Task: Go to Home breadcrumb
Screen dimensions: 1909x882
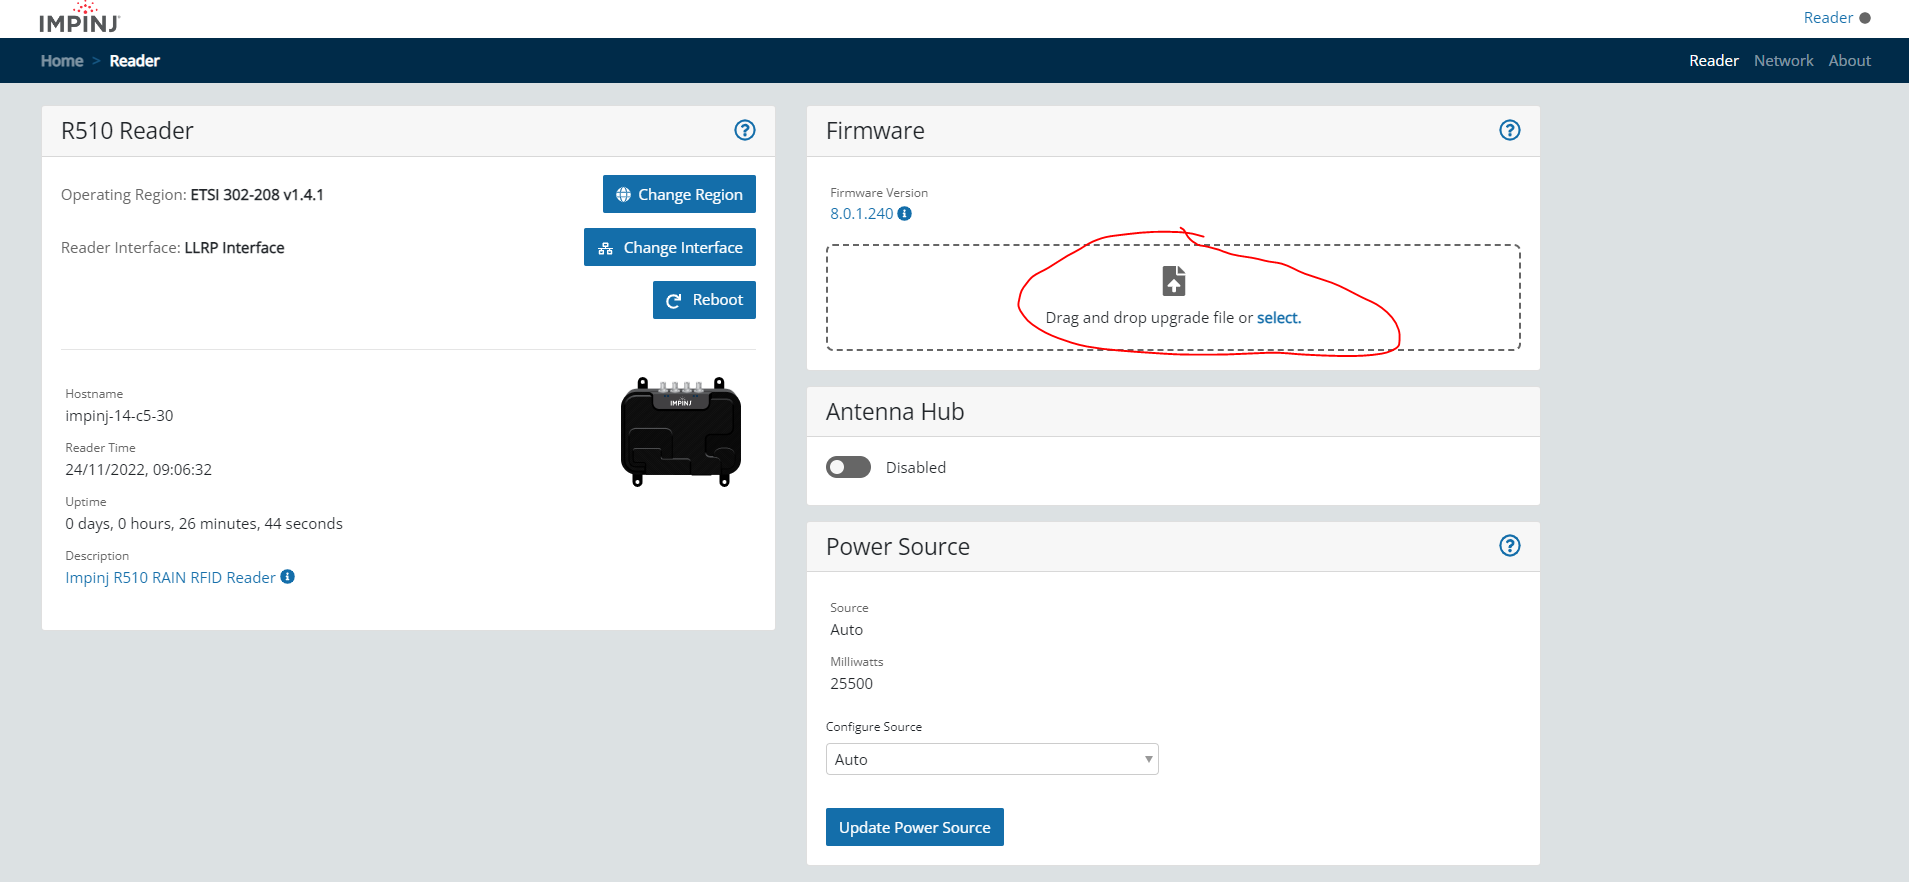Action: (62, 61)
